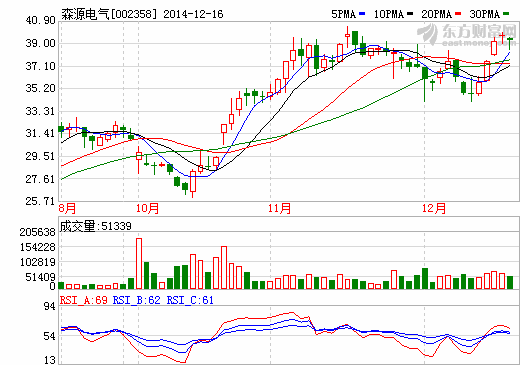
Task: Click the 20PMA legend text
Action: 436,14
